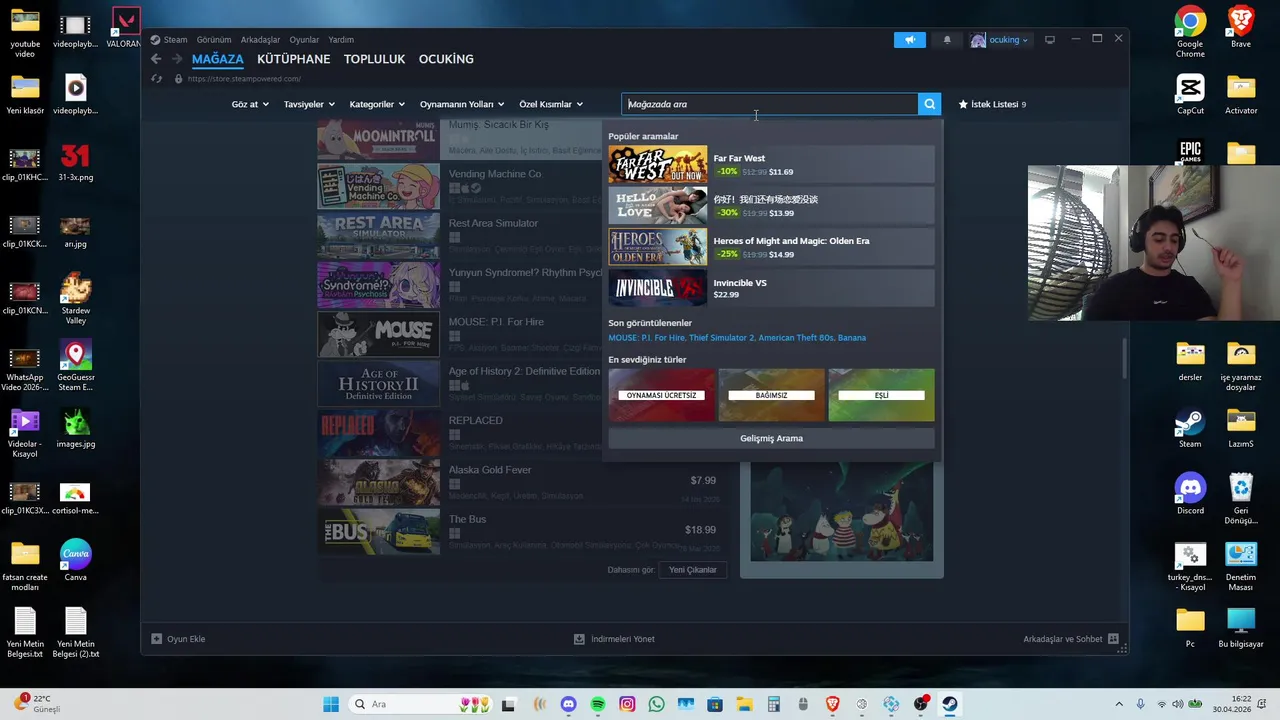
Task: Show hidden tray icons chevron
Action: pos(1118,704)
